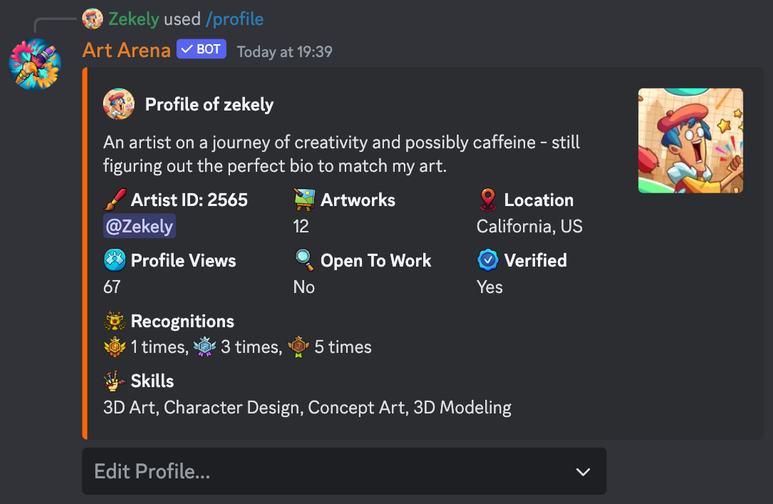The width and height of the screenshot is (773, 504).
Task: Click the Art Arena bot username
Action: point(126,50)
